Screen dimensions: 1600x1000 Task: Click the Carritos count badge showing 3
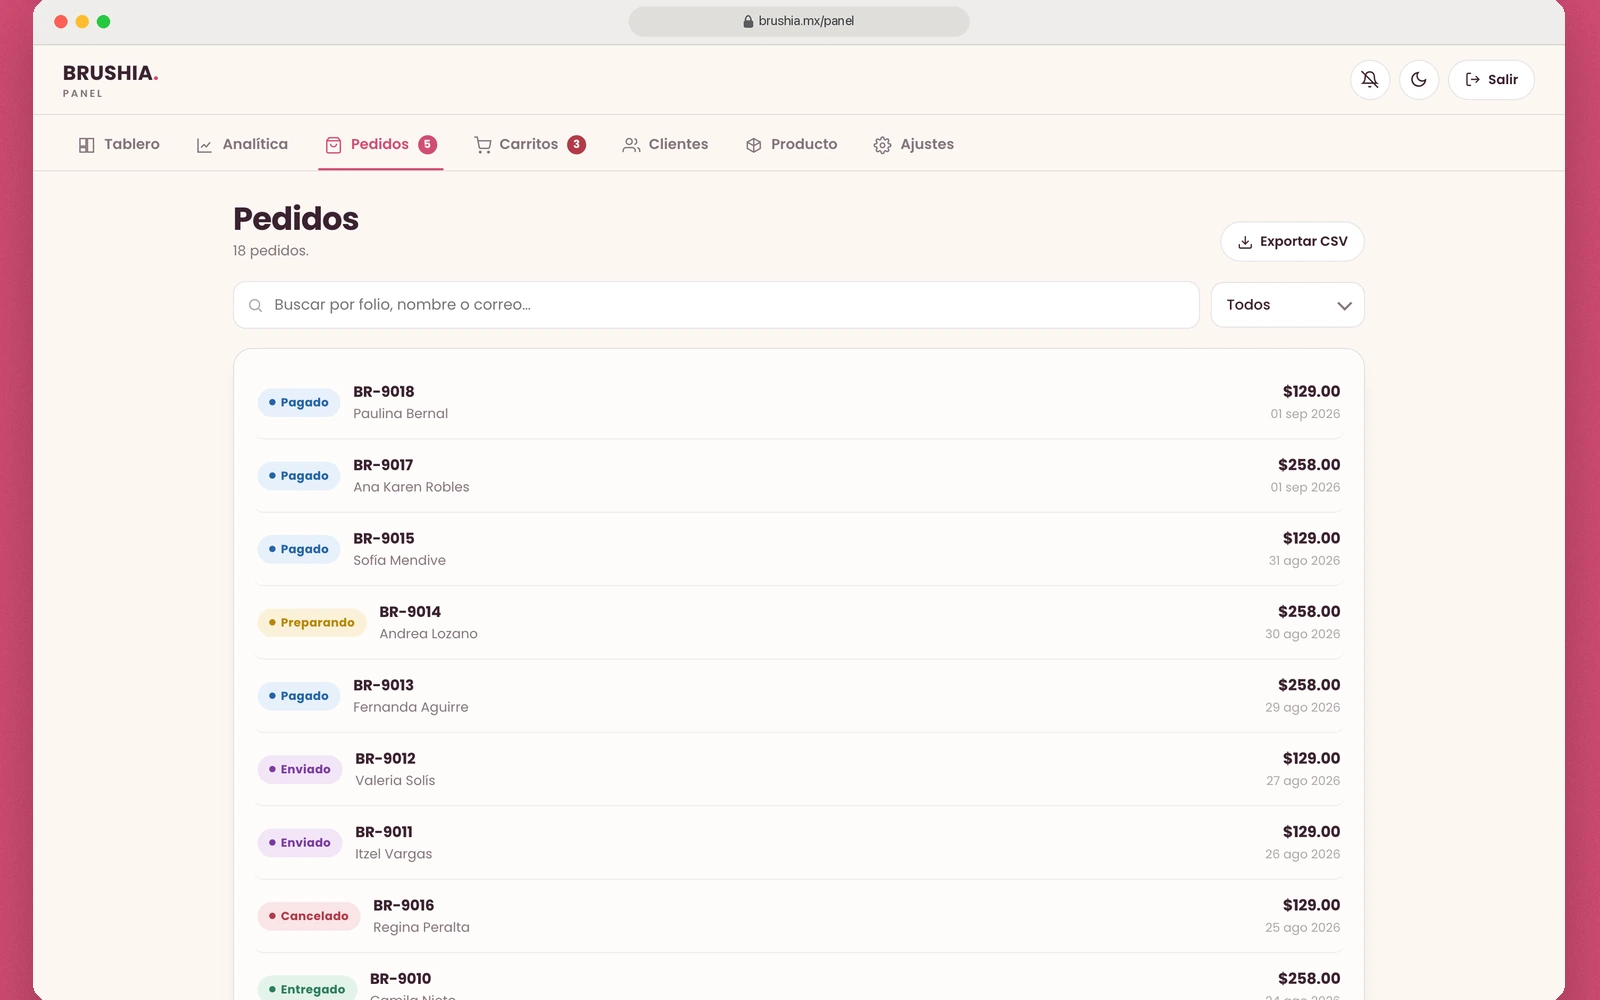[577, 144]
